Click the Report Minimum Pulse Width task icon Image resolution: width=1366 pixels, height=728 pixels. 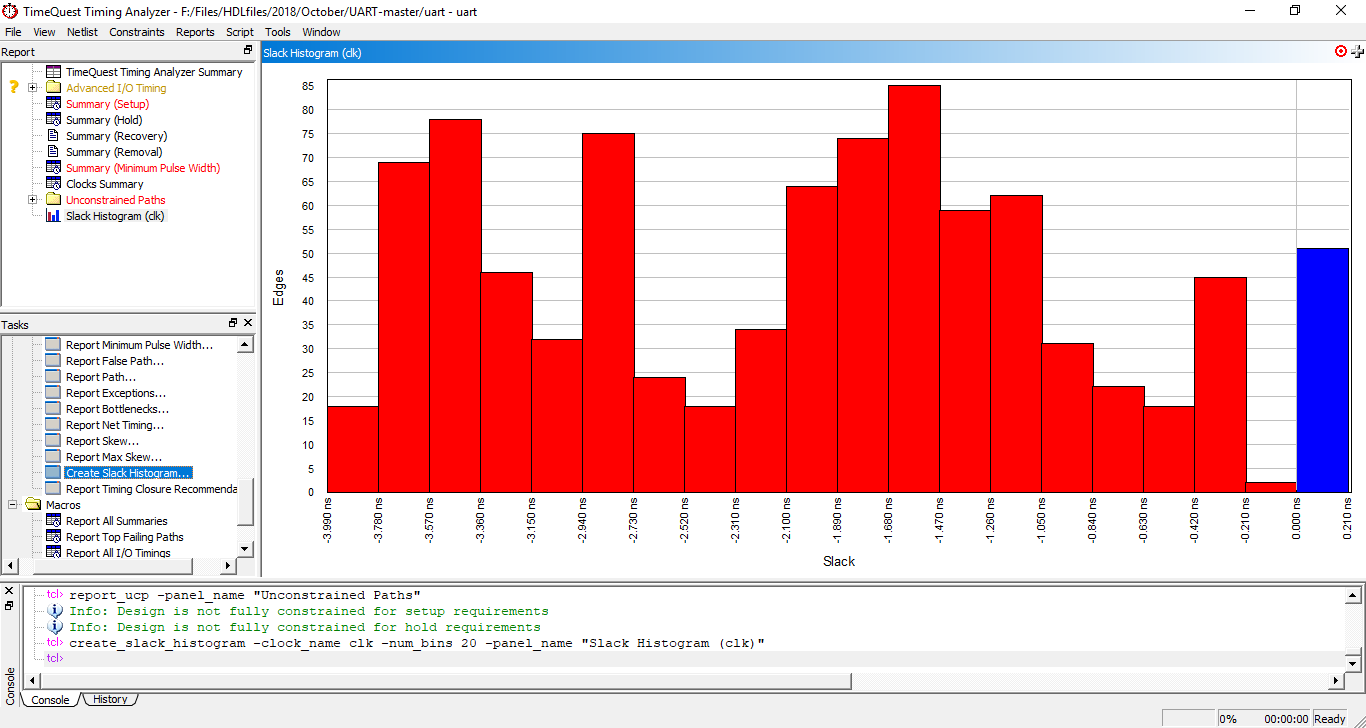(54, 345)
